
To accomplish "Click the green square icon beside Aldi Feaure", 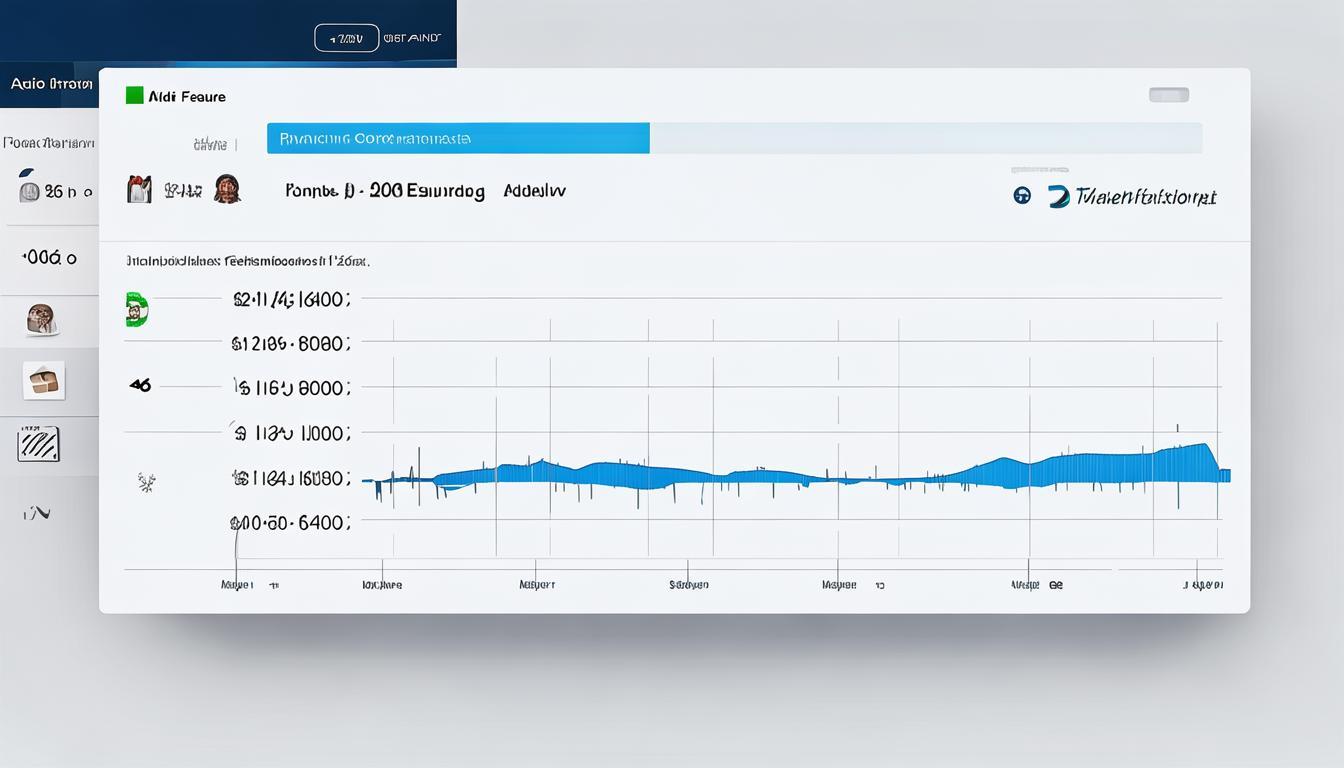I will [134, 96].
